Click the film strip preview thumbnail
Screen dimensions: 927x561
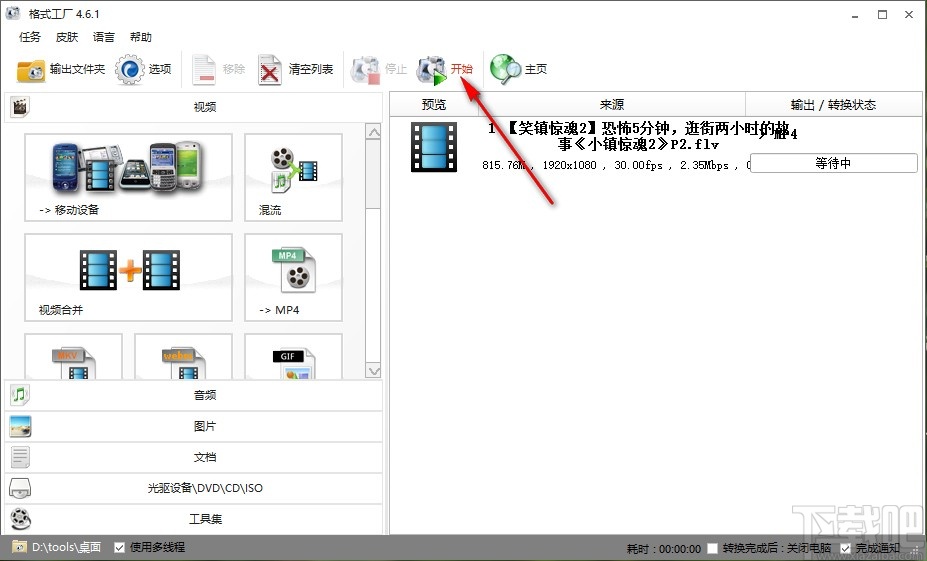(434, 147)
